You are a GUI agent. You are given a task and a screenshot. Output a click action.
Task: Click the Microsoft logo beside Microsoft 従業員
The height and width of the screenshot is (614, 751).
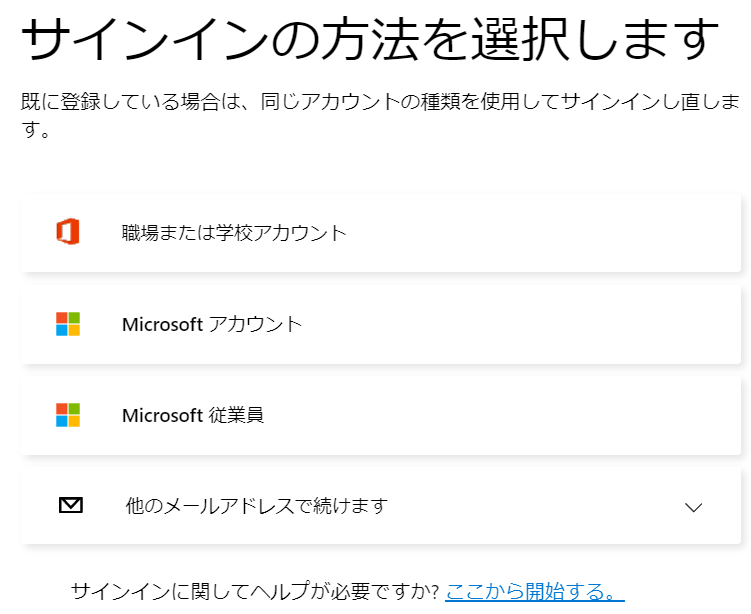[68, 415]
